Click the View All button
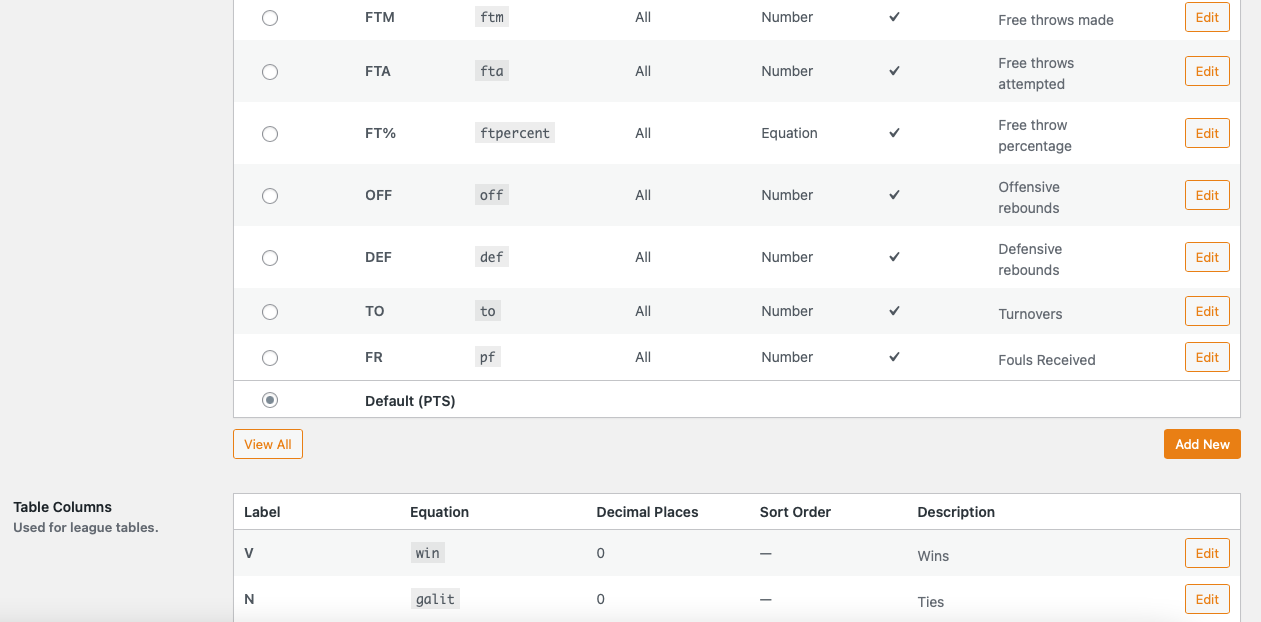 click(268, 444)
